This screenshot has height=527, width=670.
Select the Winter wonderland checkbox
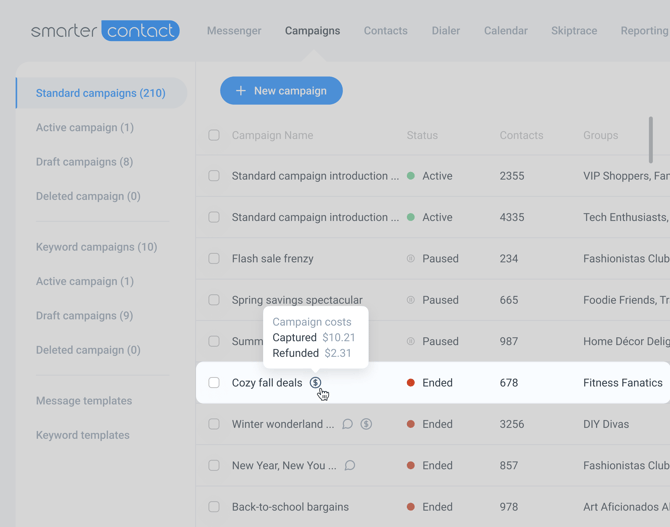tap(214, 424)
